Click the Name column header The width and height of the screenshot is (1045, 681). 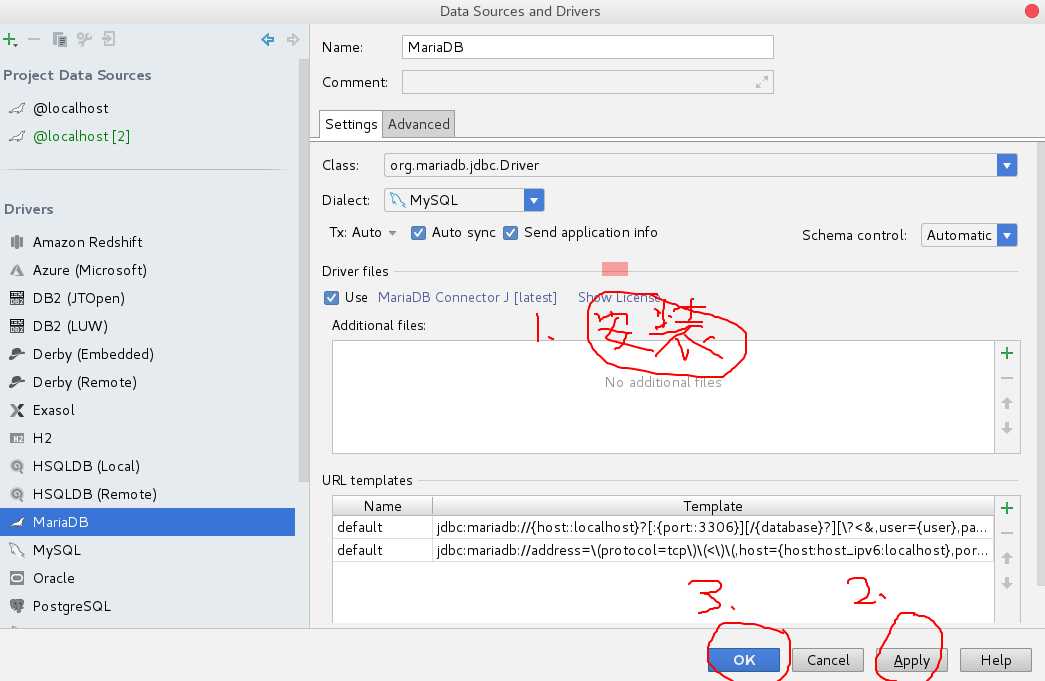pos(383,506)
